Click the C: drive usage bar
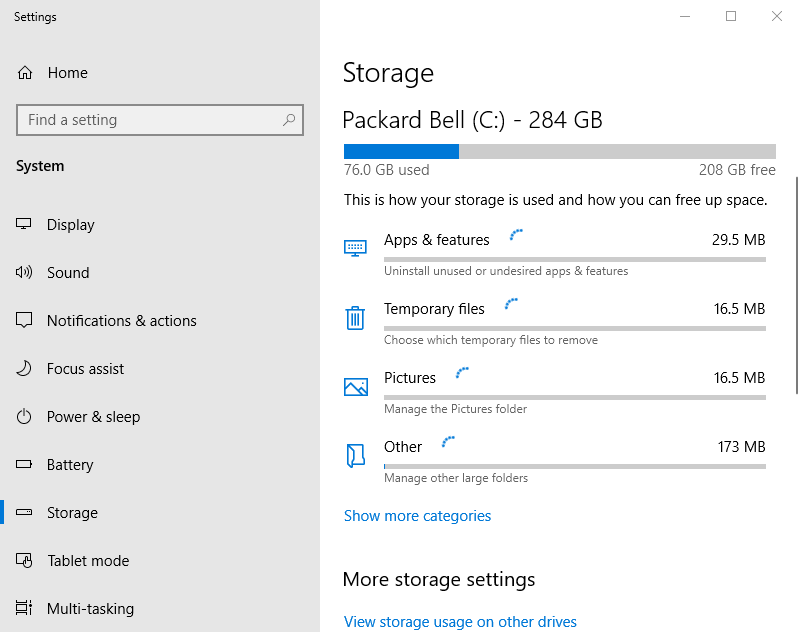The image size is (800, 632). [559, 152]
